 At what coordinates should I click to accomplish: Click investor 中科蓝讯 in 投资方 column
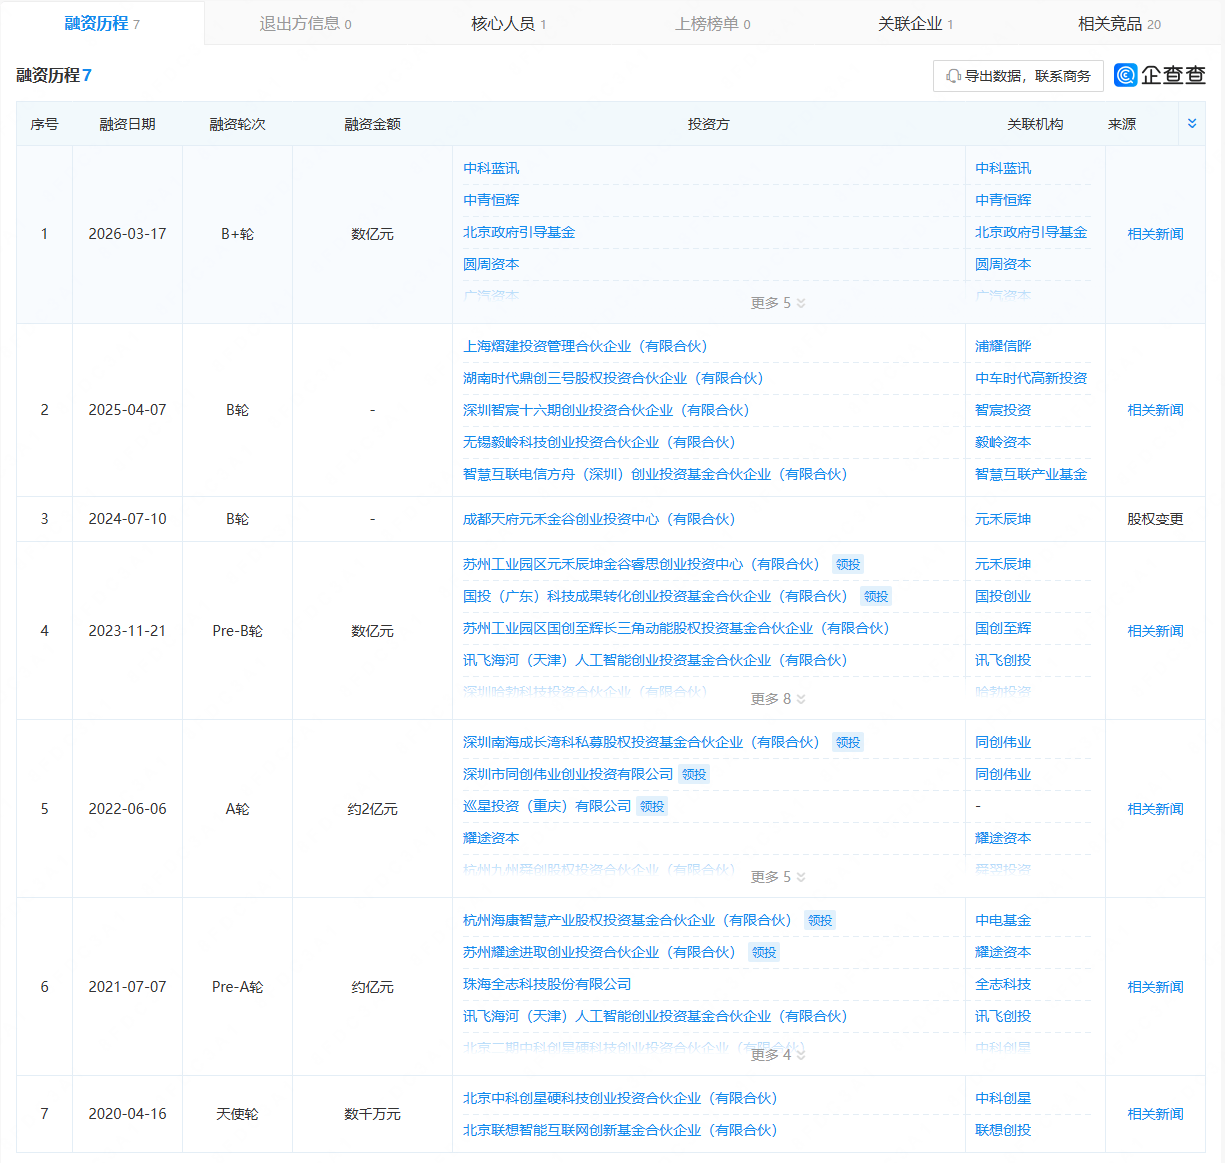(x=491, y=168)
